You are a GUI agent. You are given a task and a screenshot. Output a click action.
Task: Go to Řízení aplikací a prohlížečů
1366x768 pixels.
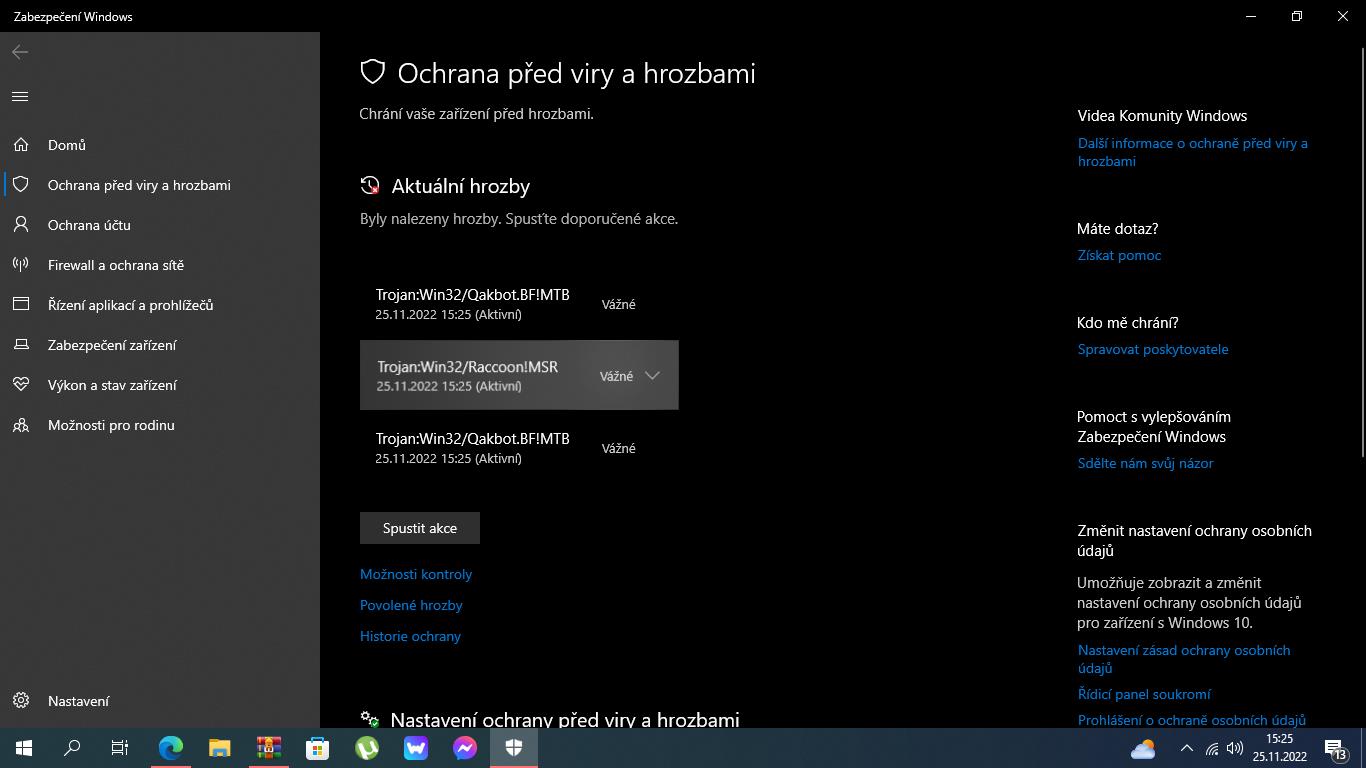130,305
